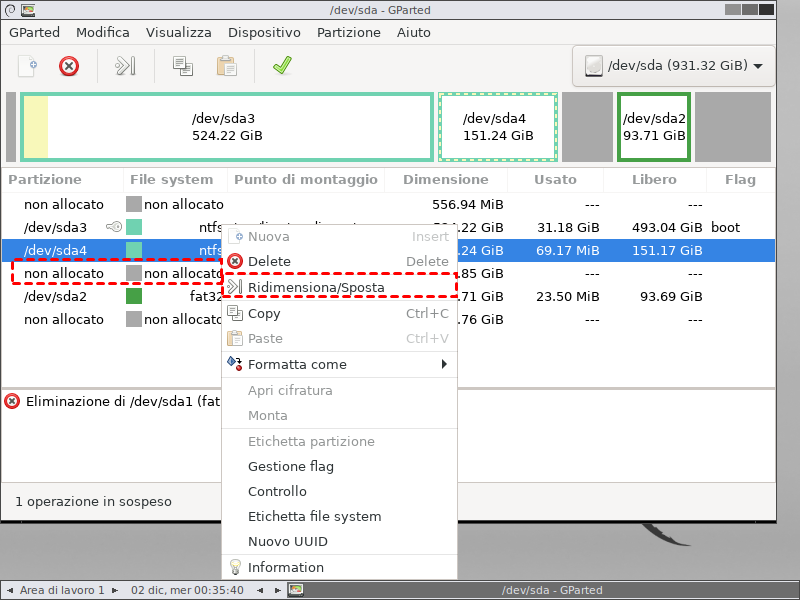800x600 pixels.
Task: Select /dev/sda2 block in disk map
Action: (654, 127)
